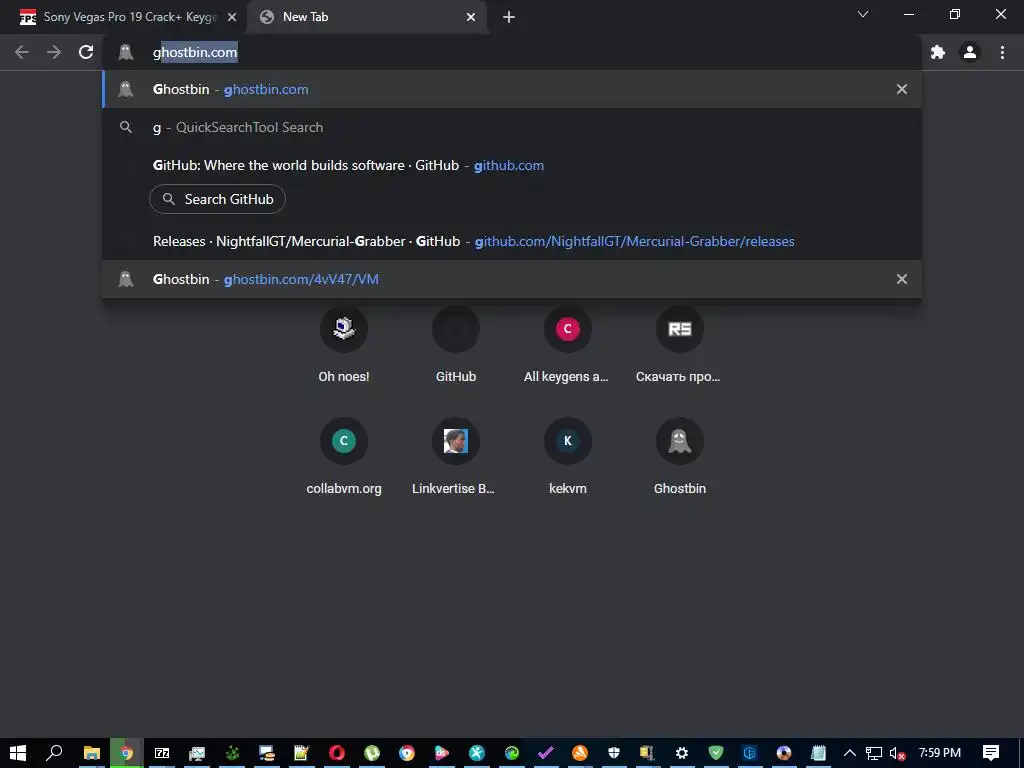
Task: Open the Avast orange icon in taskbar
Action: coord(580,753)
